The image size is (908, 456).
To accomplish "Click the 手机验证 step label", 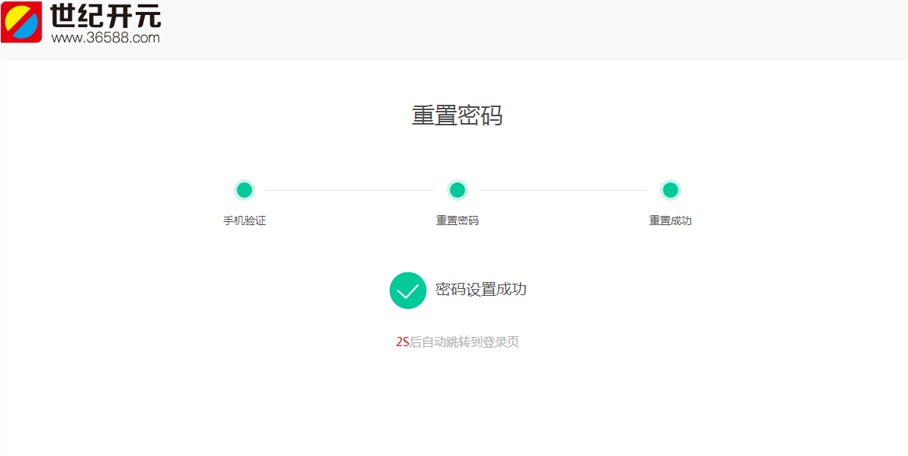I will [244, 221].
